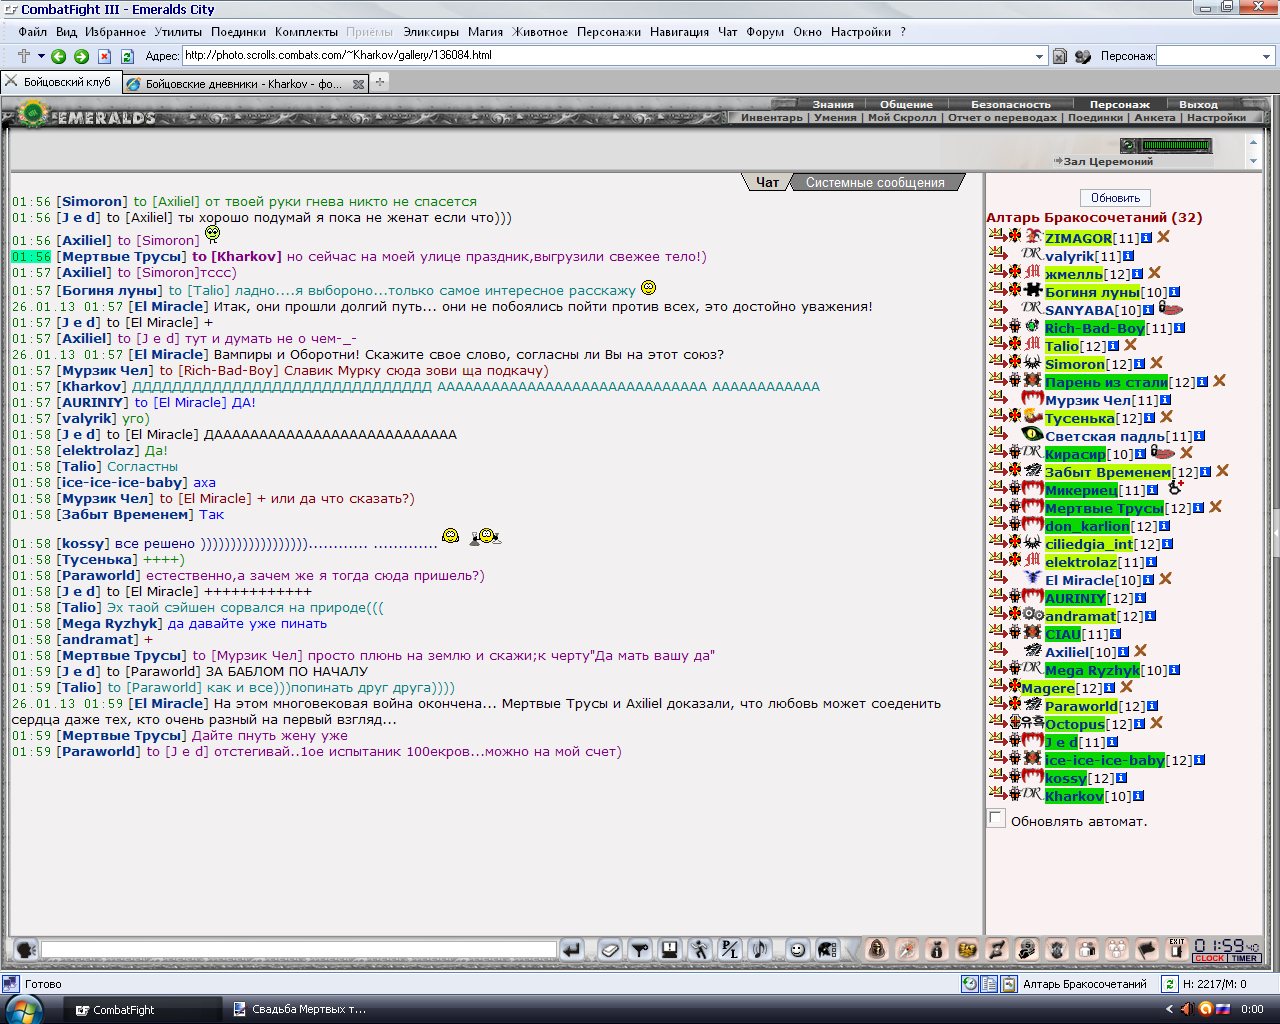Click the Выход link

[1198, 104]
